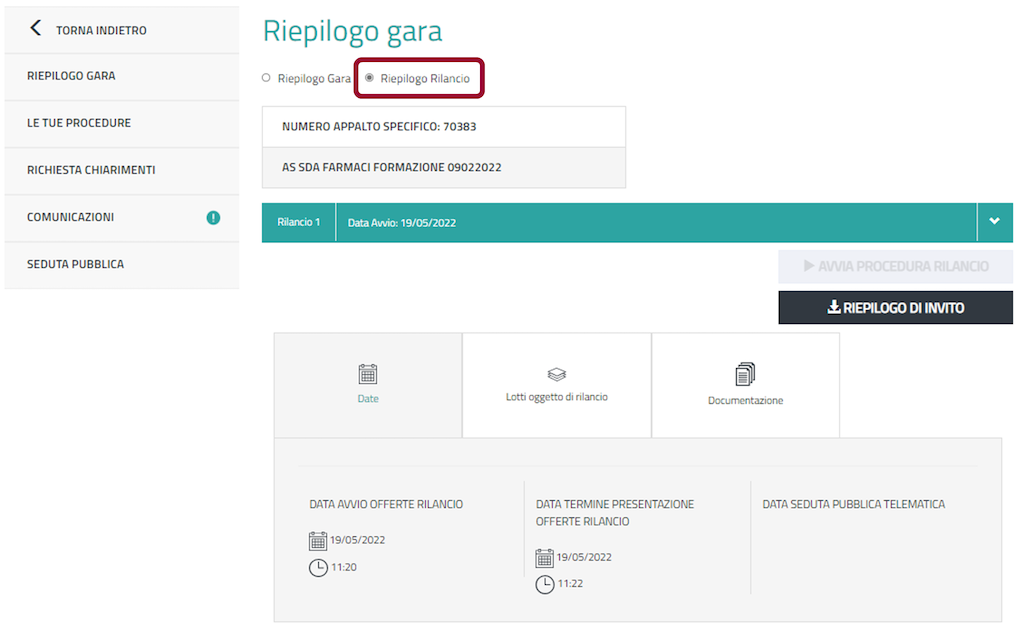Click the Documentazione documents icon
The height and width of the screenshot is (635, 1024).
tap(745, 374)
